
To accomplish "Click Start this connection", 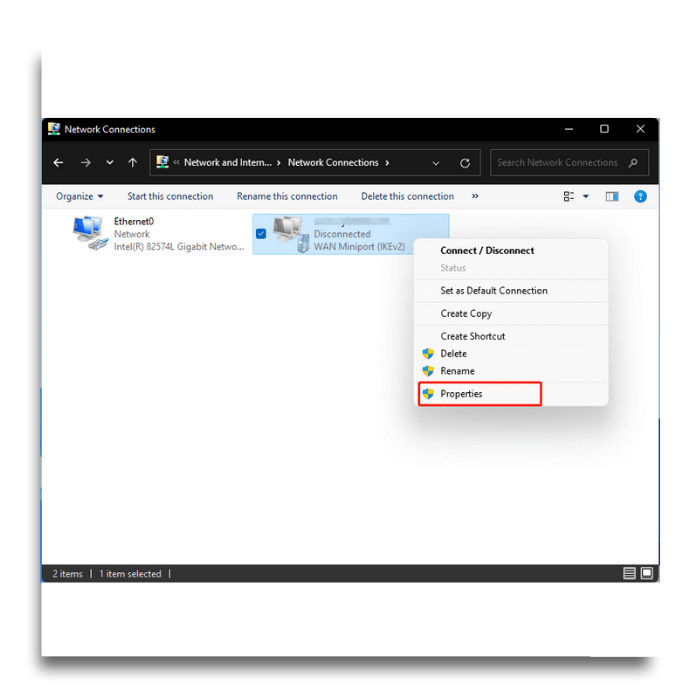I will [170, 196].
